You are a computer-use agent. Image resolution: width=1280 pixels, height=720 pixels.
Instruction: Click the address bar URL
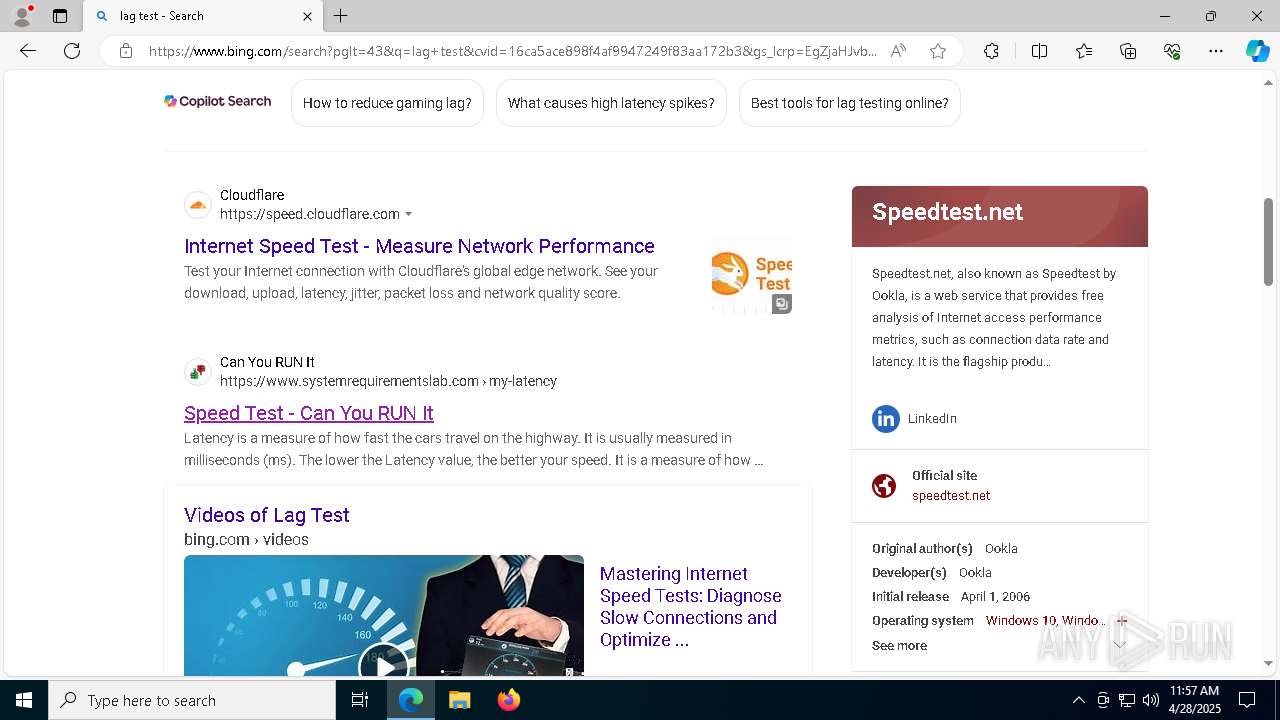coord(512,51)
